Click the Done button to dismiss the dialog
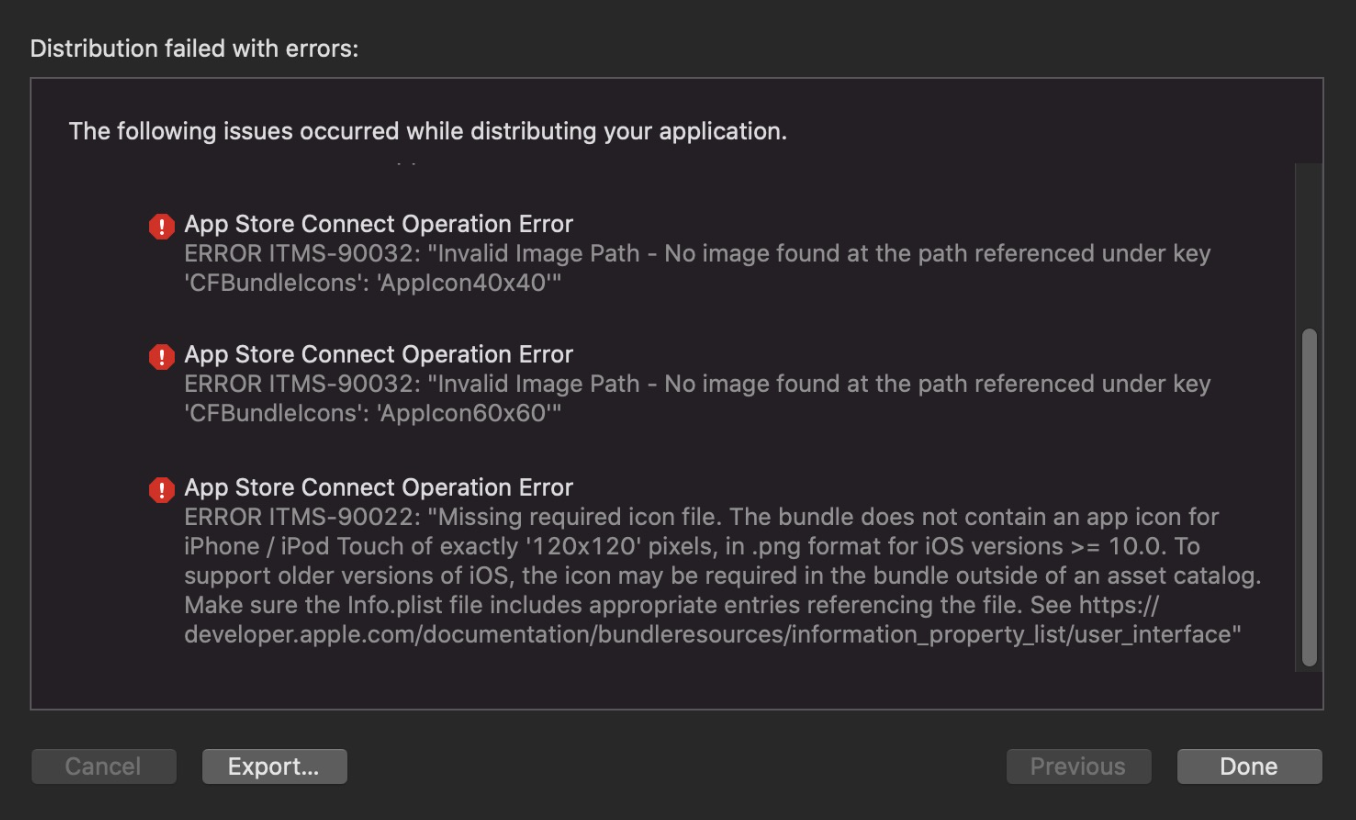 [1249, 766]
